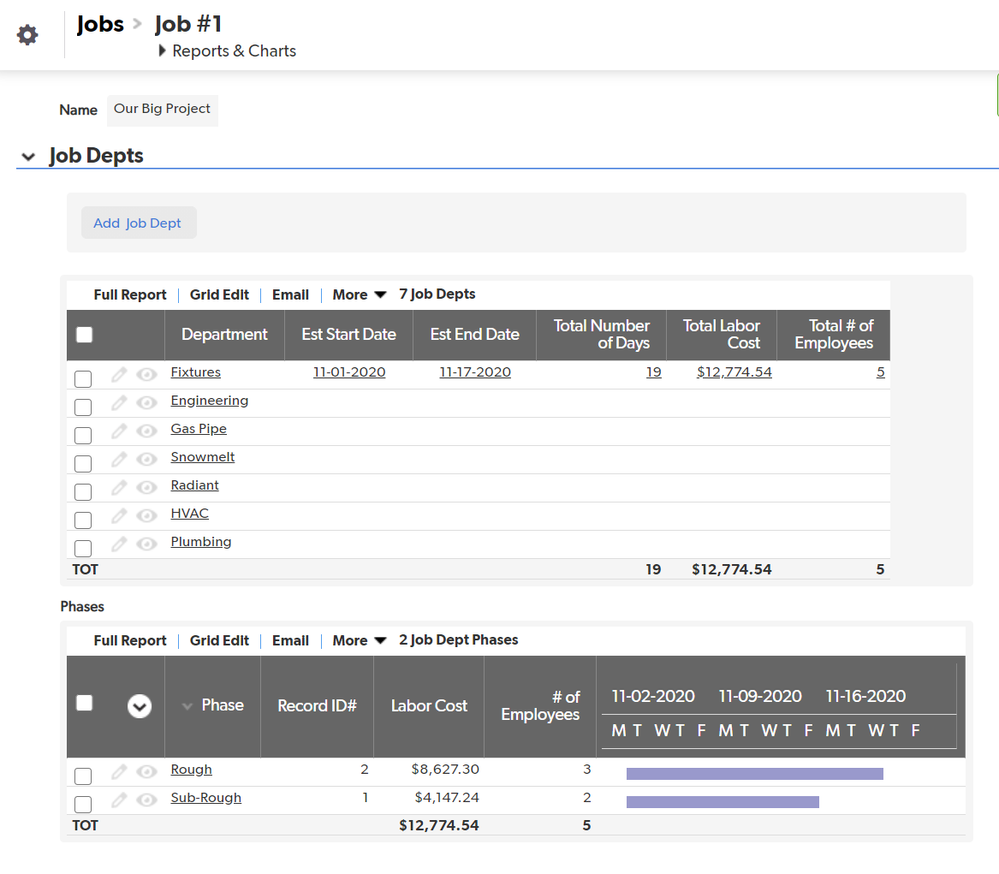Check the HVAC row checkbox
The image size is (999, 874).
[x=83, y=520]
